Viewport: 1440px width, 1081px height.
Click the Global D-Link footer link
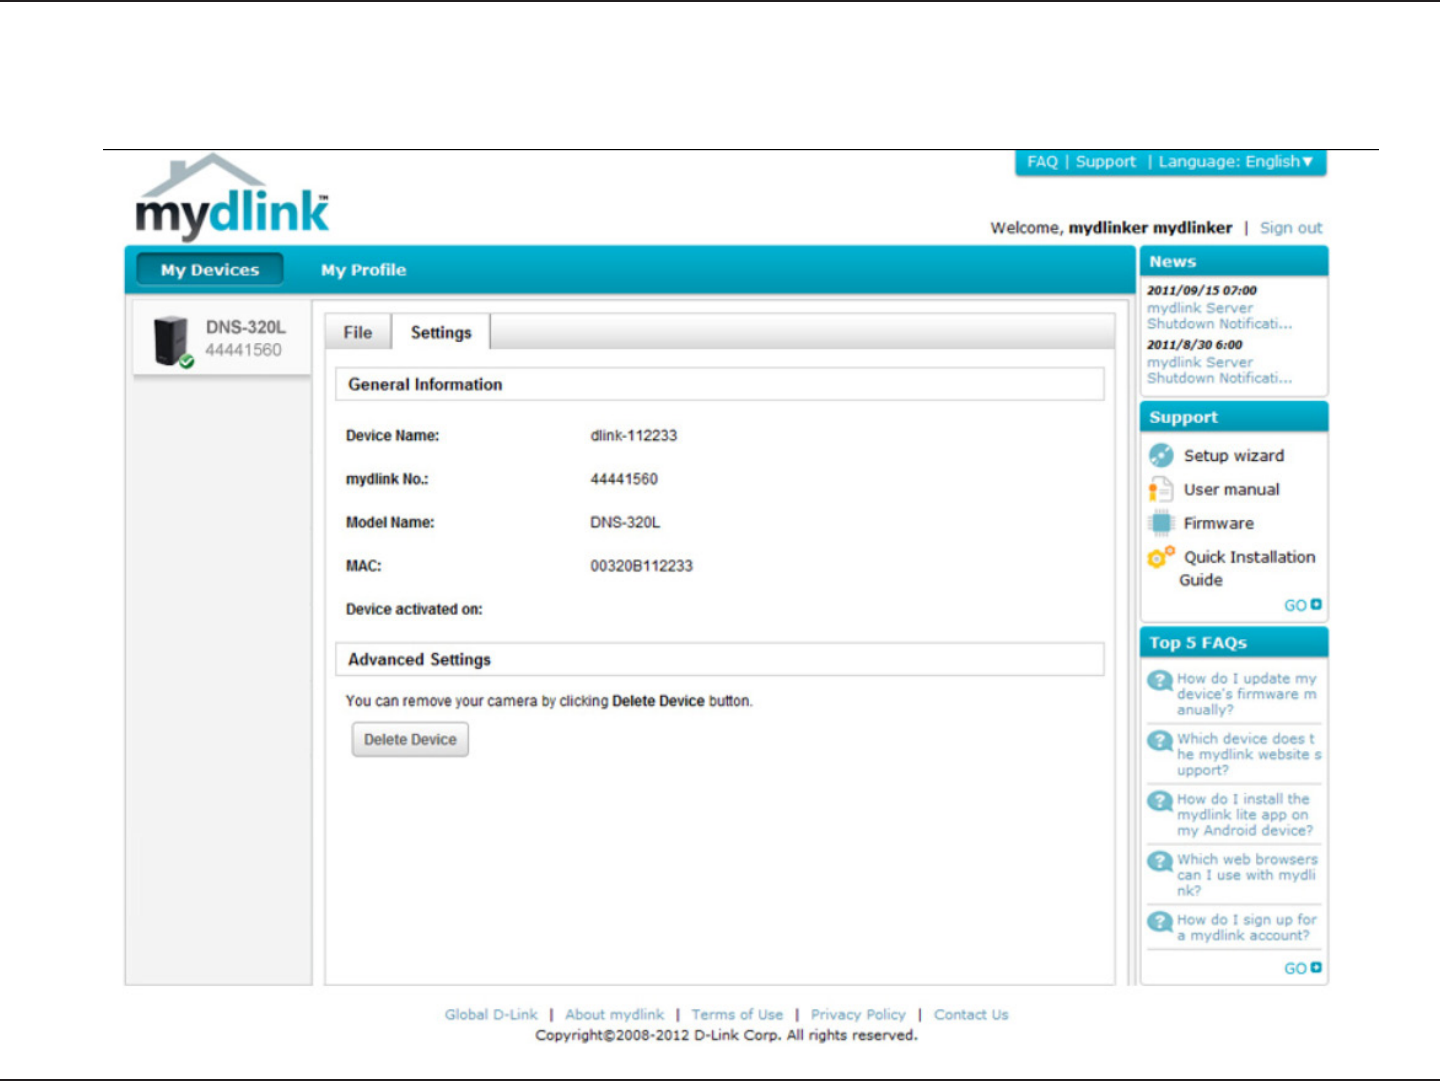tap(491, 1015)
